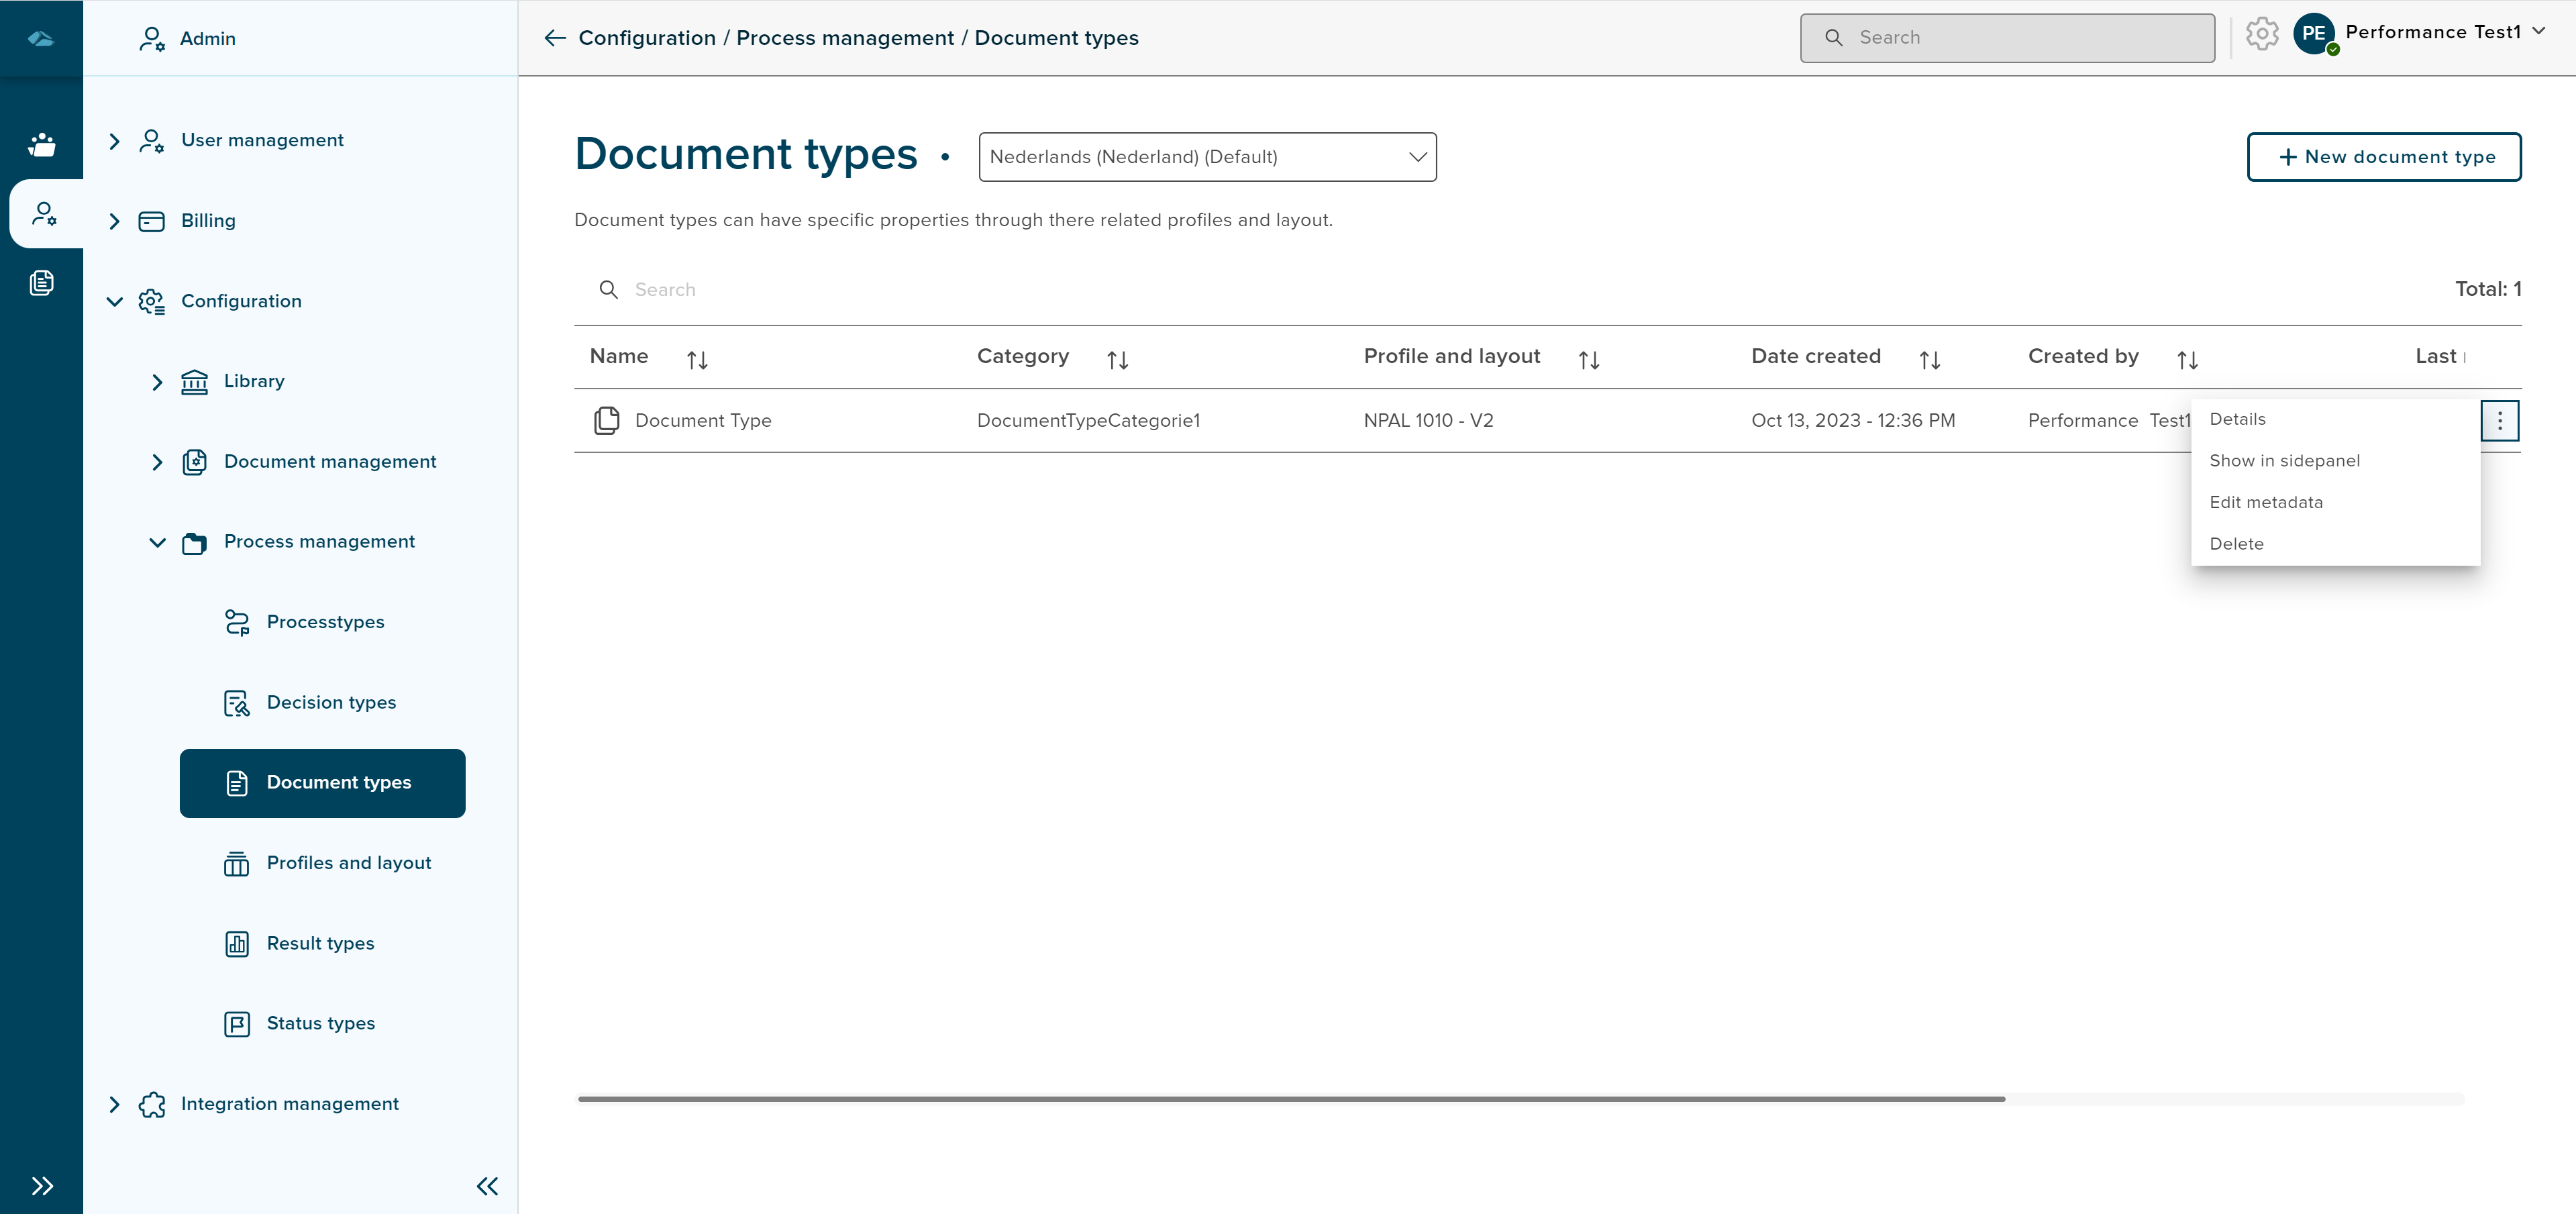The height and width of the screenshot is (1214, 2576).
Task: Click the Status types icon
Action: [236, 1023]
